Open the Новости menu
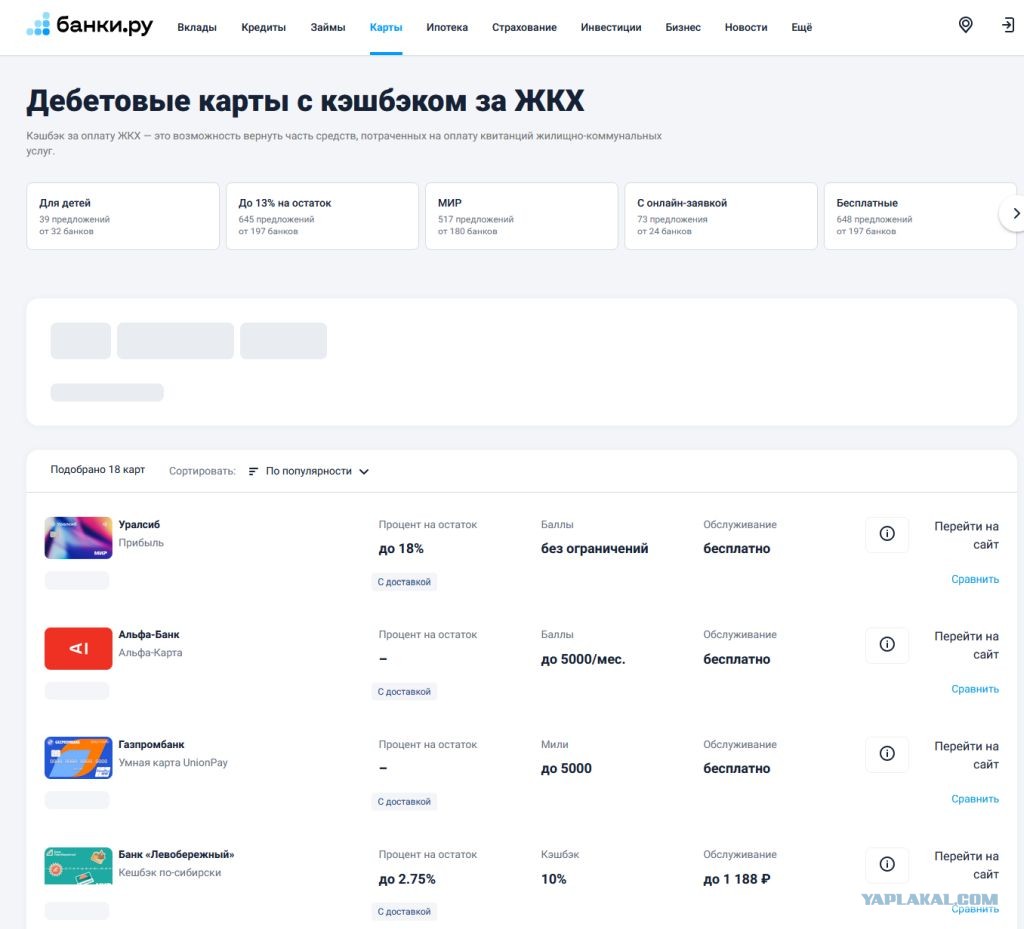Screen dimensions: 1024x929 (746, 27)
